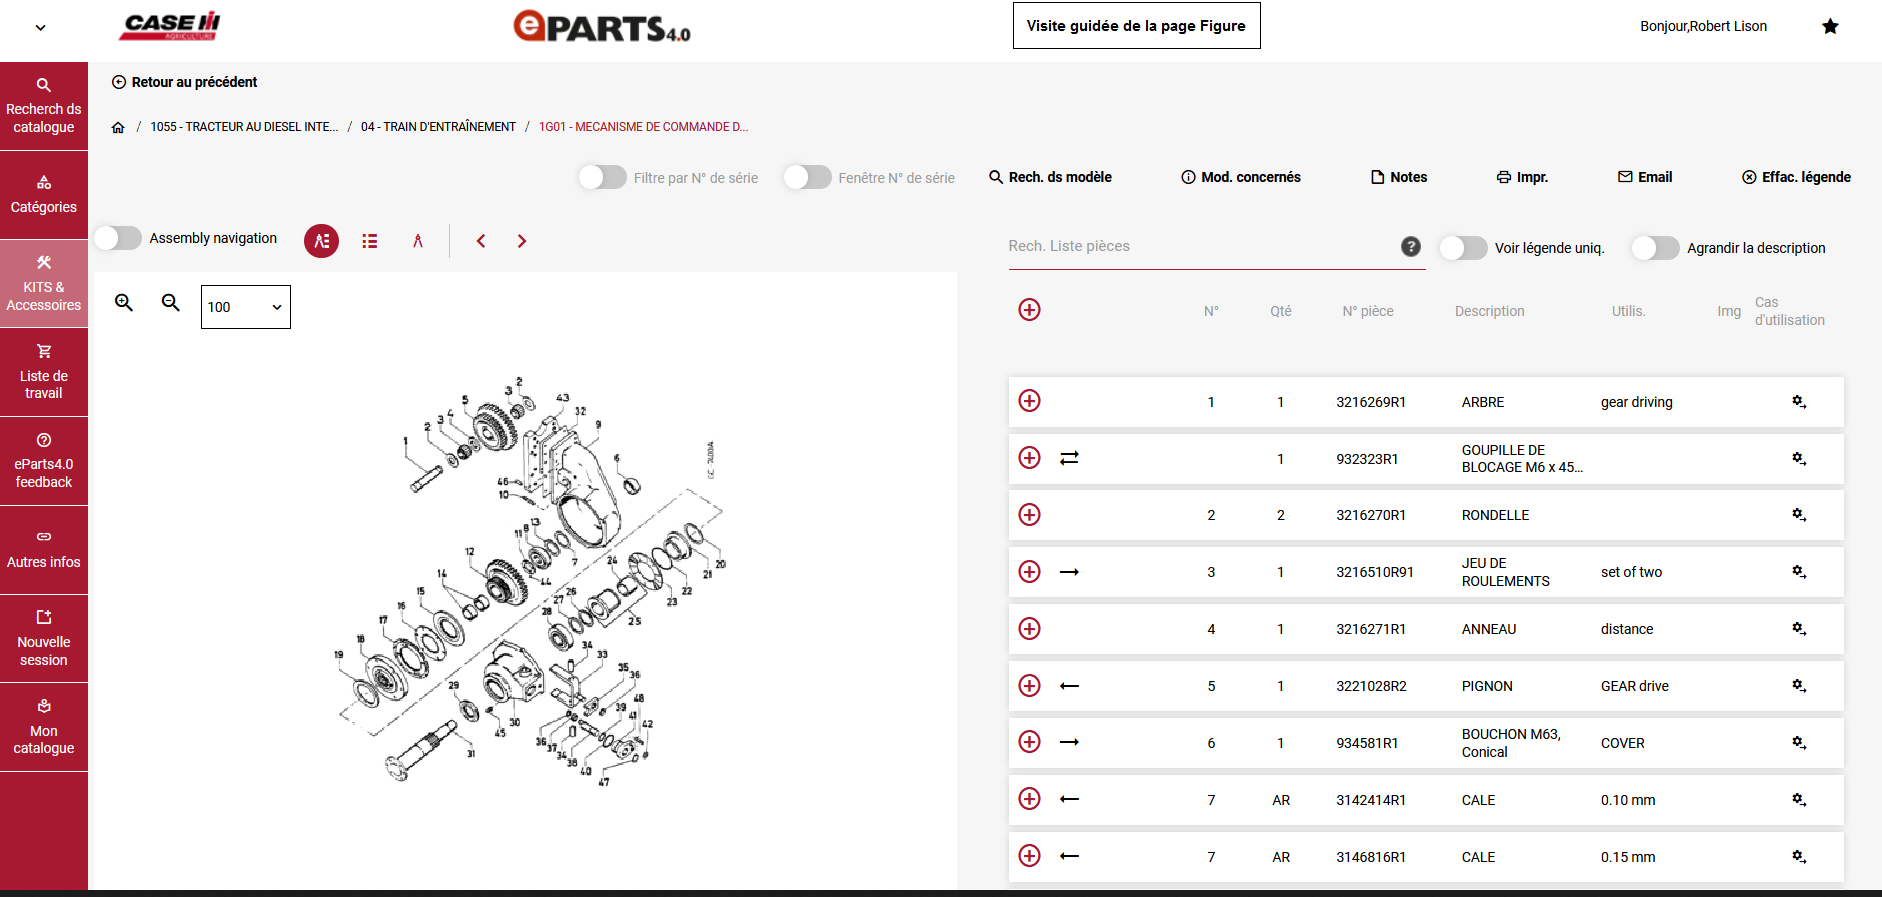The image size is (1882, 897).
Task: Click the eParts 4.0 logo
Action: pyautogui.click(x=602, y=26)
